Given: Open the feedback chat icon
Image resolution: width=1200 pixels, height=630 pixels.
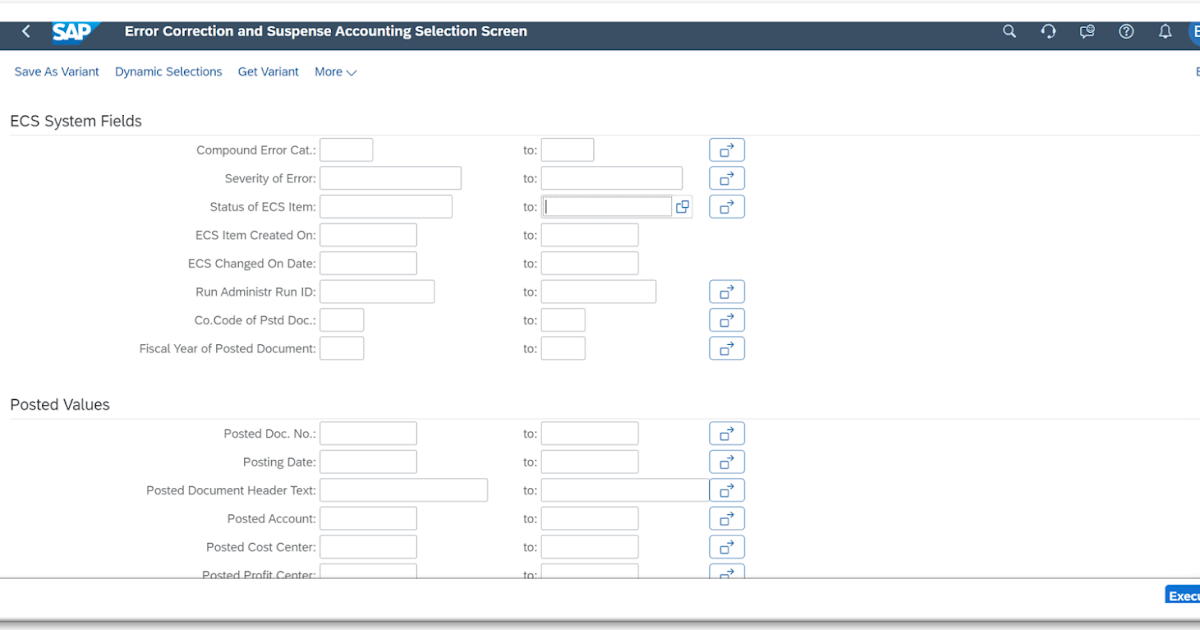Looking at the screenshot, I should click(x=1087, y=31).
